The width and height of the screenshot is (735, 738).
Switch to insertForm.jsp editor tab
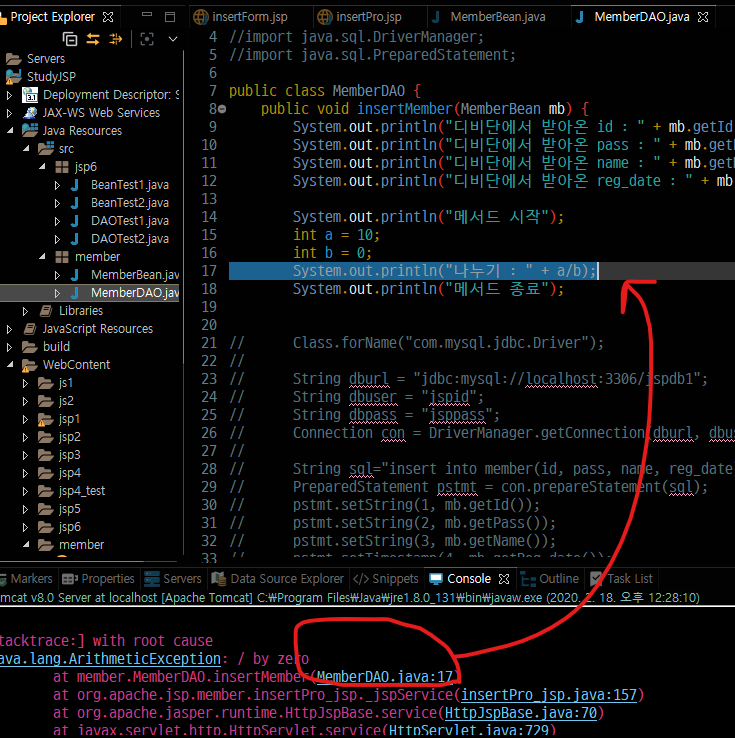[x=241, y=17]
